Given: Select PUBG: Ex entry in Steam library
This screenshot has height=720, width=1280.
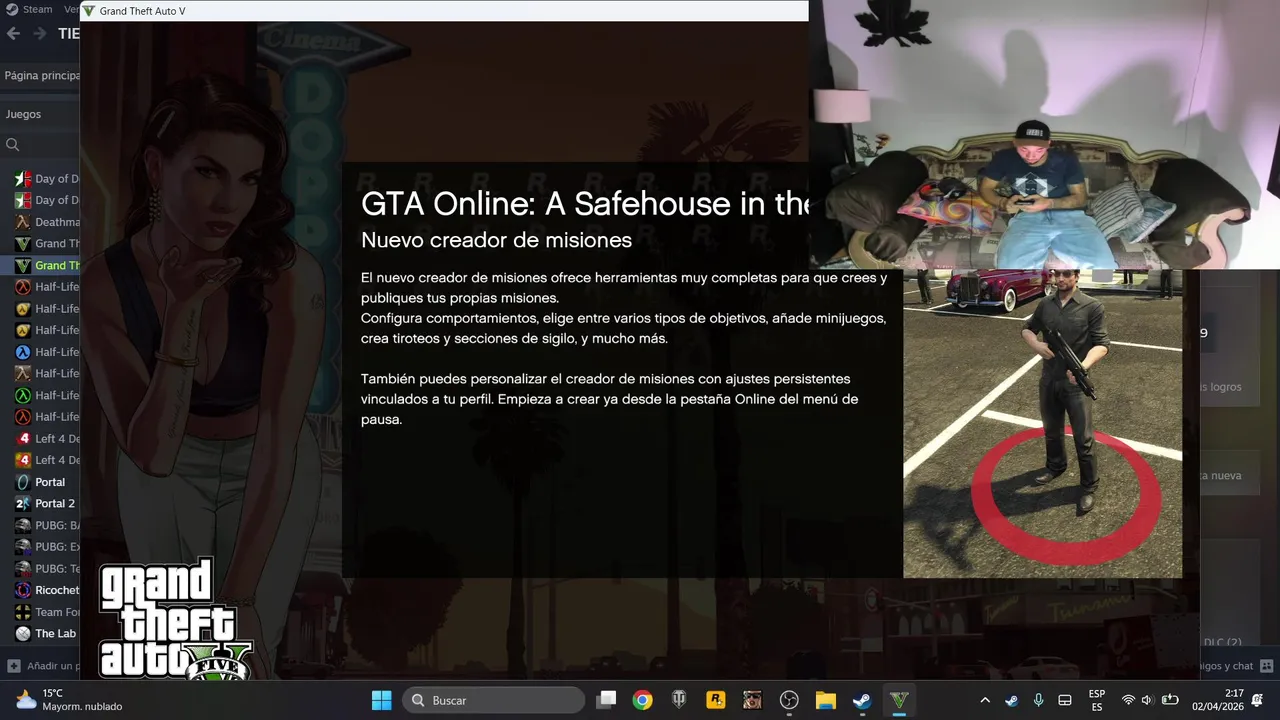Looking at the screenshot, I should click(47, 547).
